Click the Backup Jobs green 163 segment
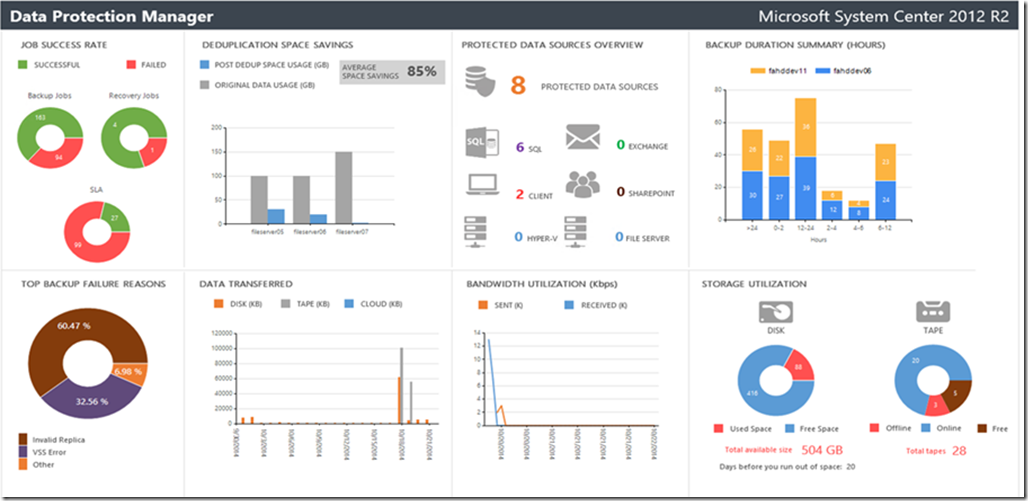Image resolution: width=1028 pixels, height=501 pixels. click(39, 119)
